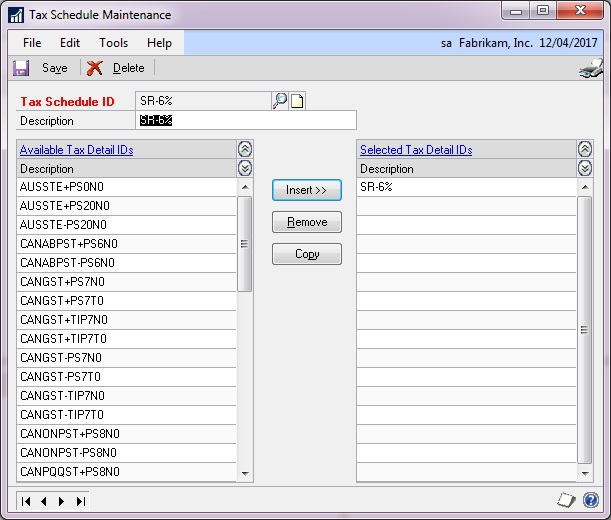
Task: Go to first record navigation arrow
Action: [26, 501]
